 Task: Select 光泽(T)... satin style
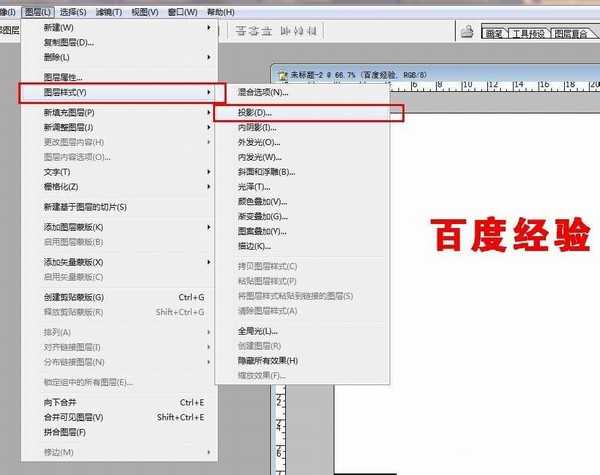click(x=302, y=187)
